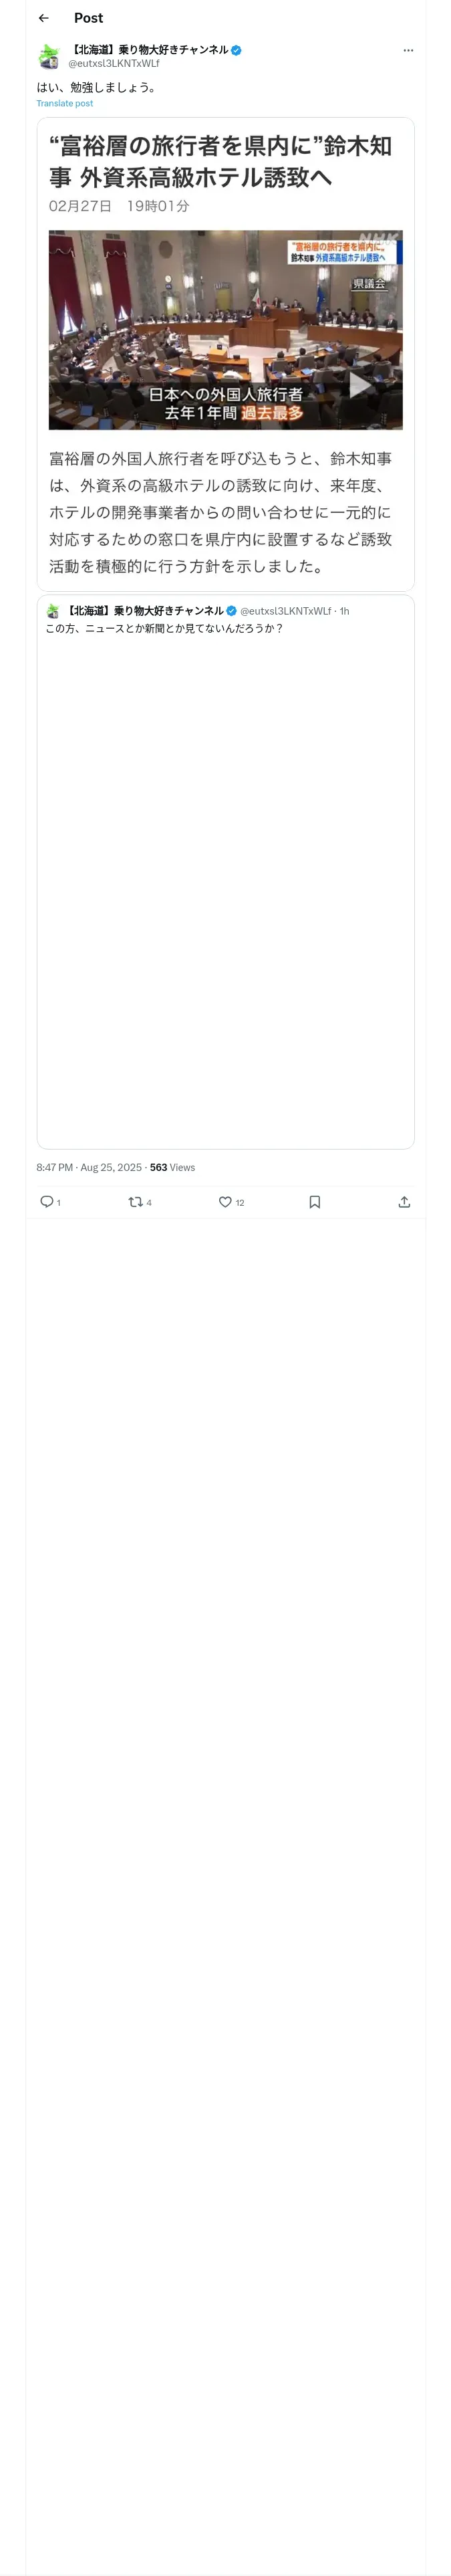Click the verified badge in quoted post
451x2576 pixels.
(232, 611)
